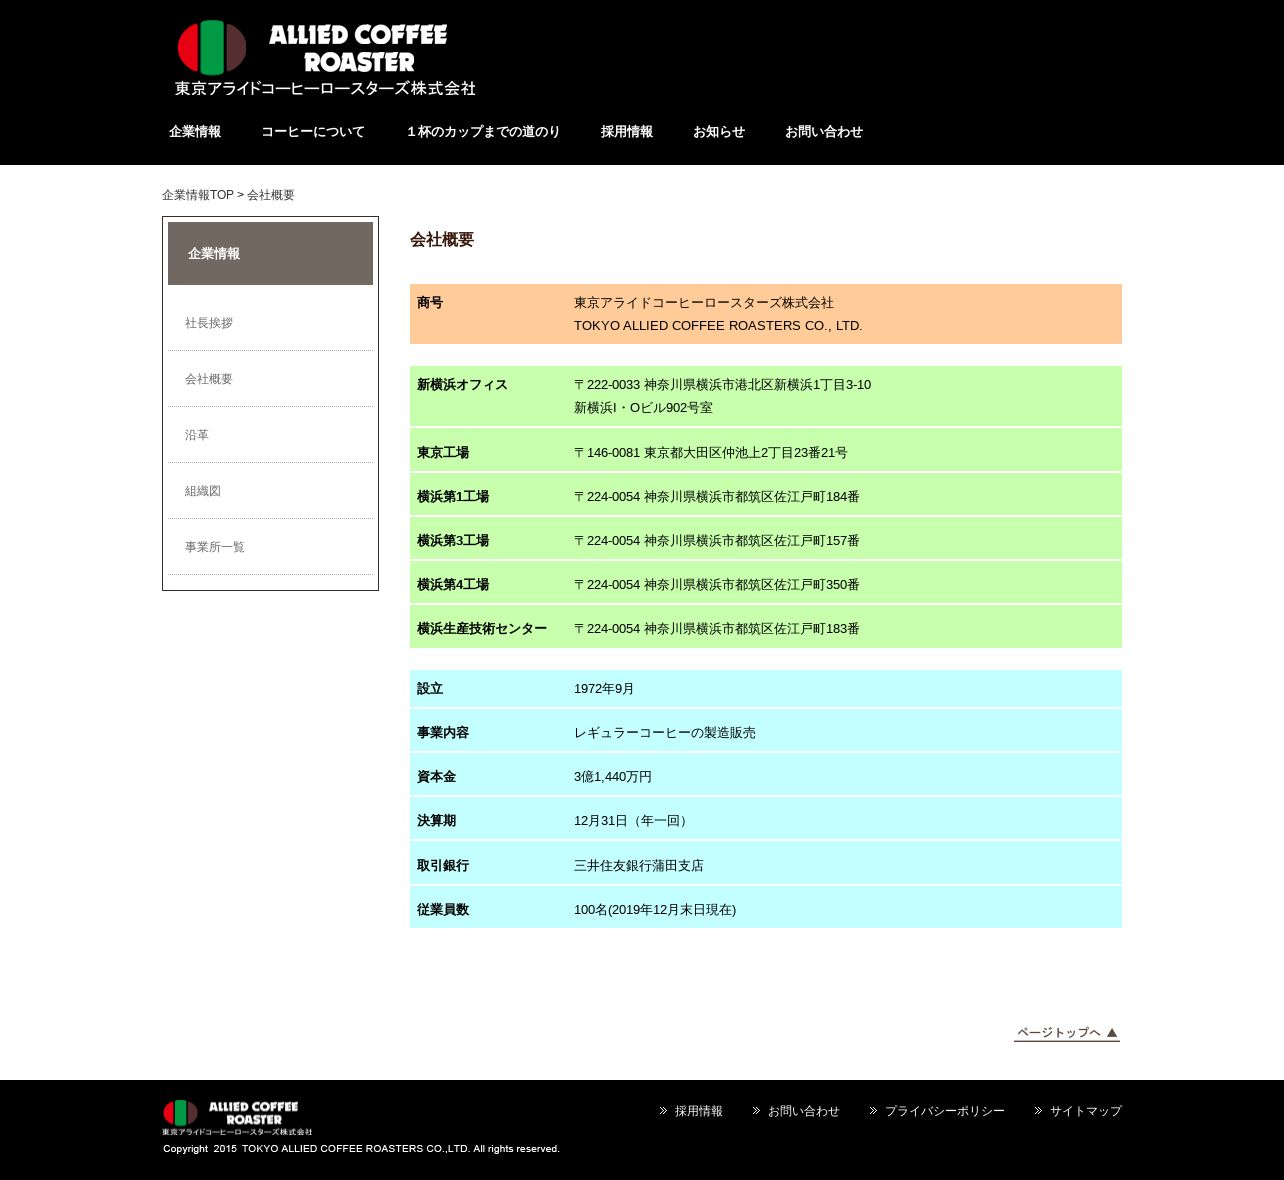Click the 会社概要 page heading
The width and height of the screenshot is (1284, 1180).
tap(442, 240)
